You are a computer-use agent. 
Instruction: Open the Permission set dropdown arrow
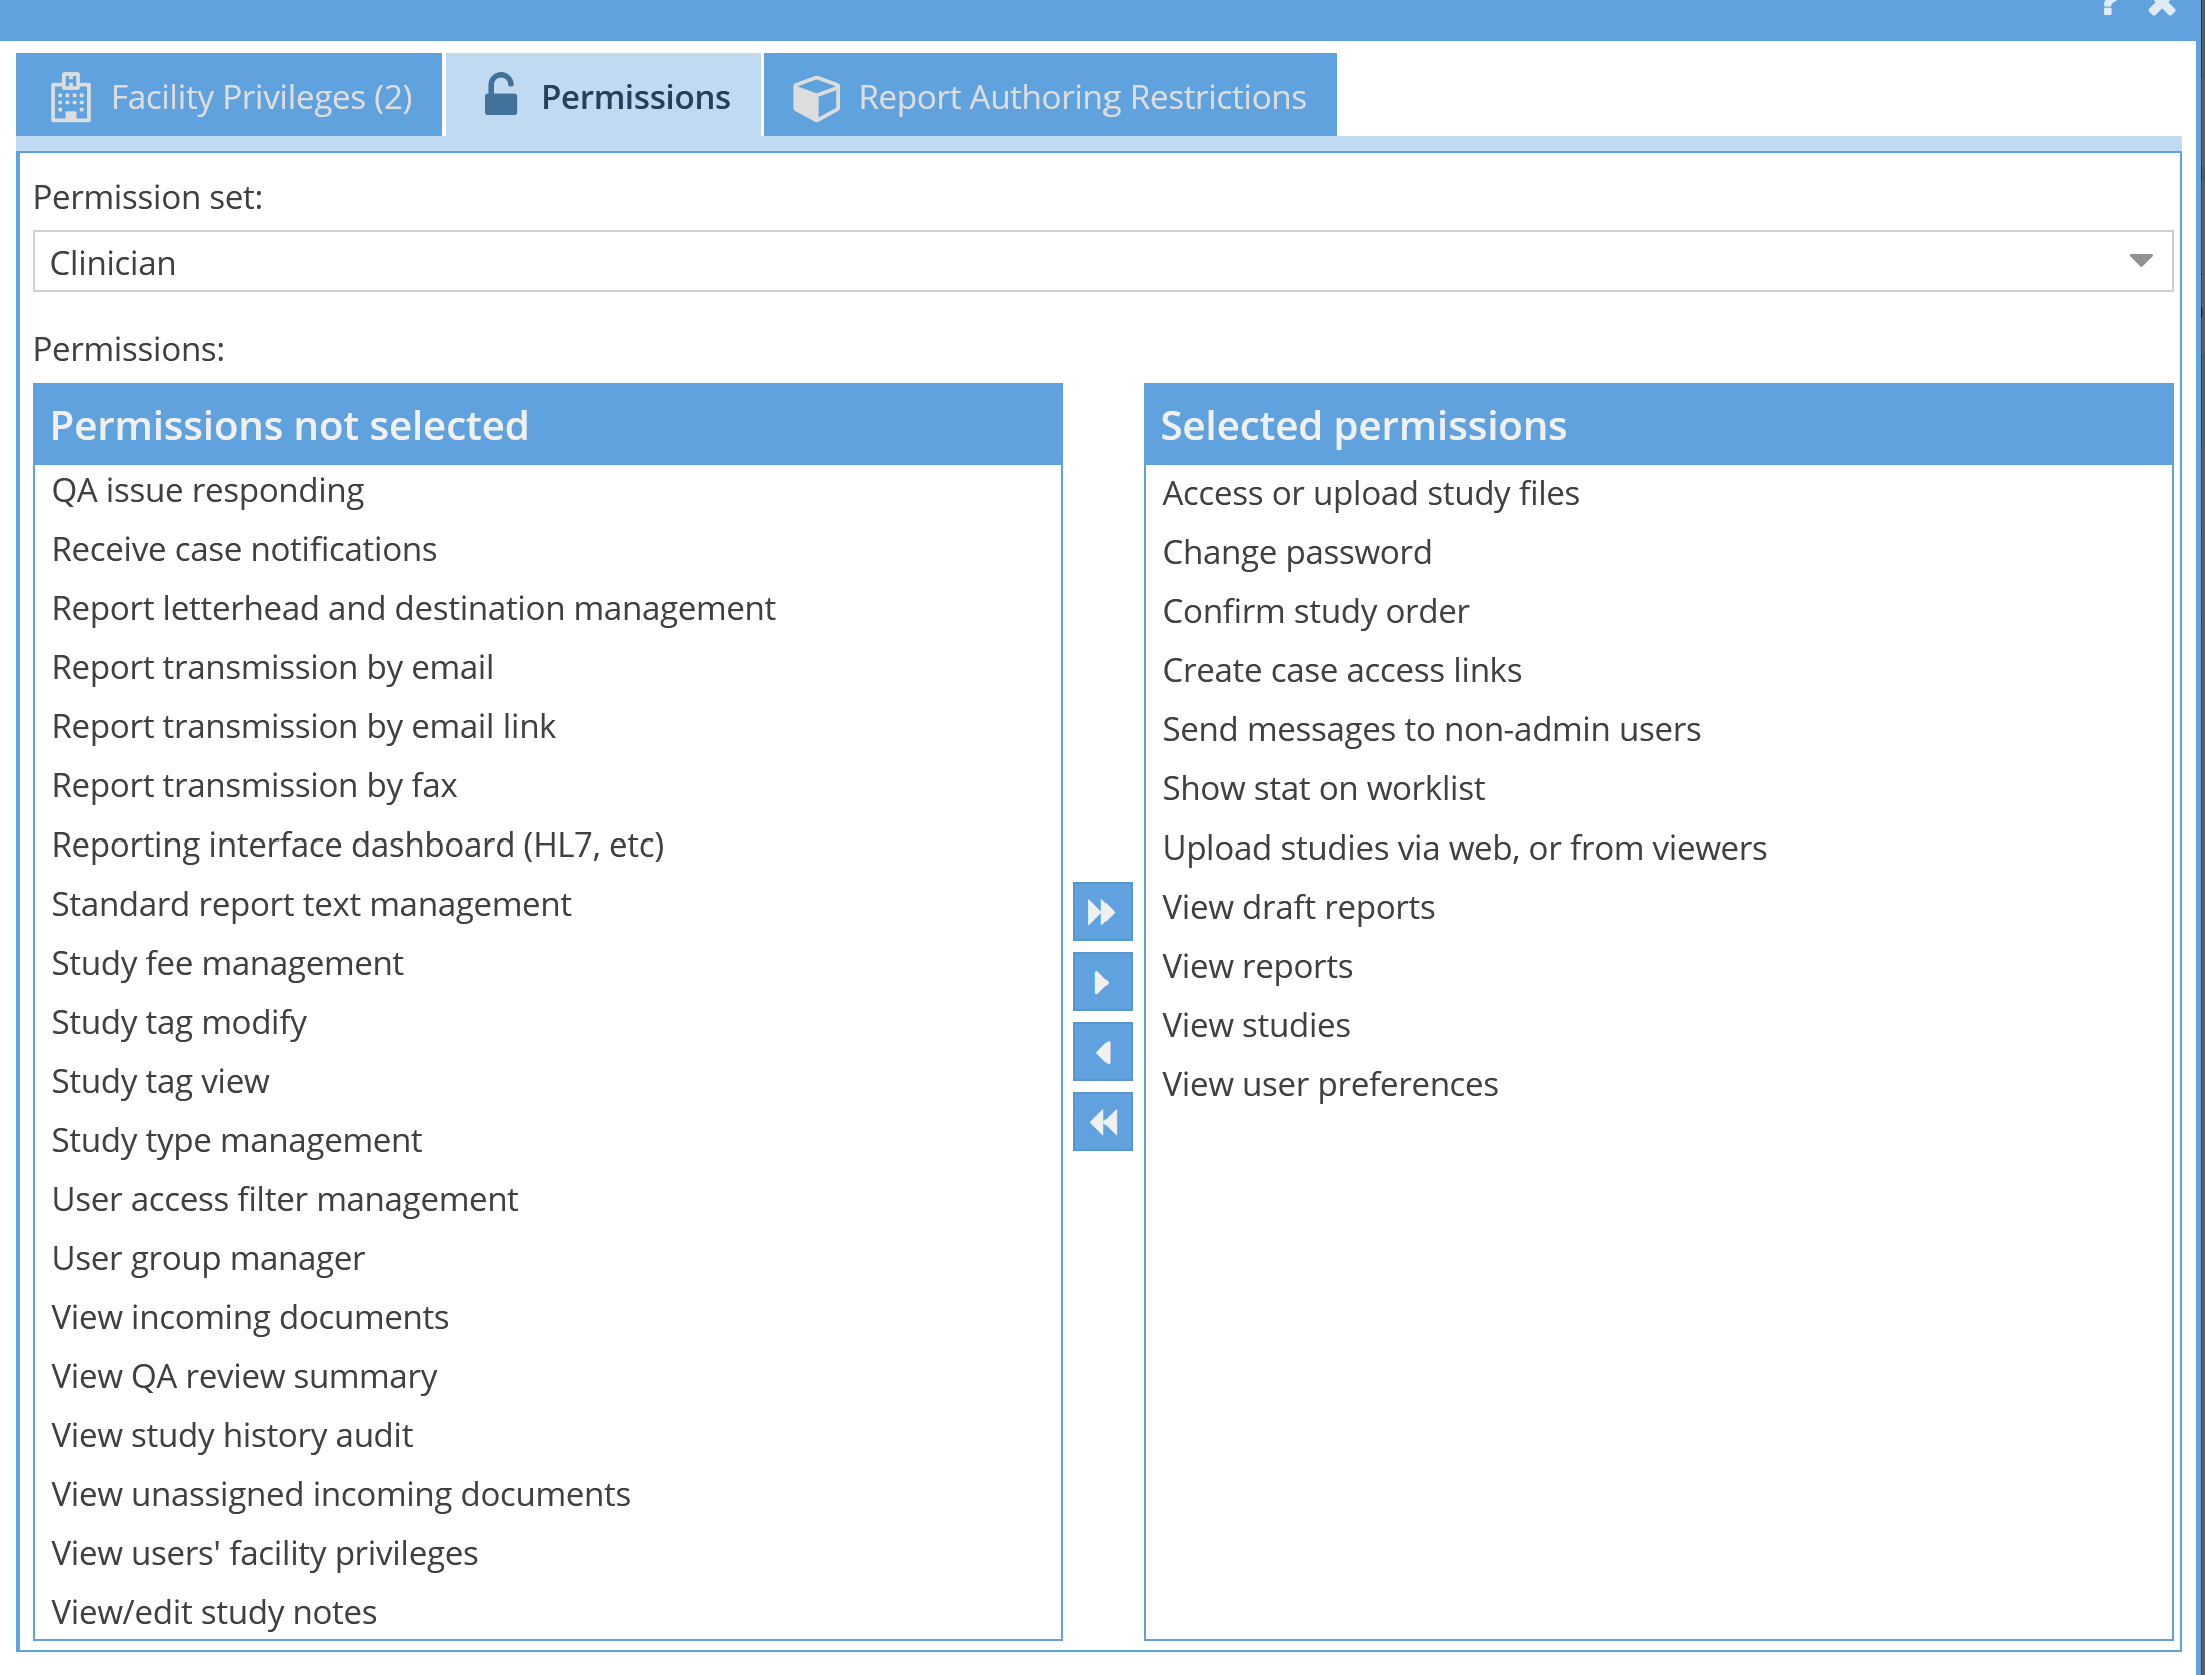click(2140, 261)
